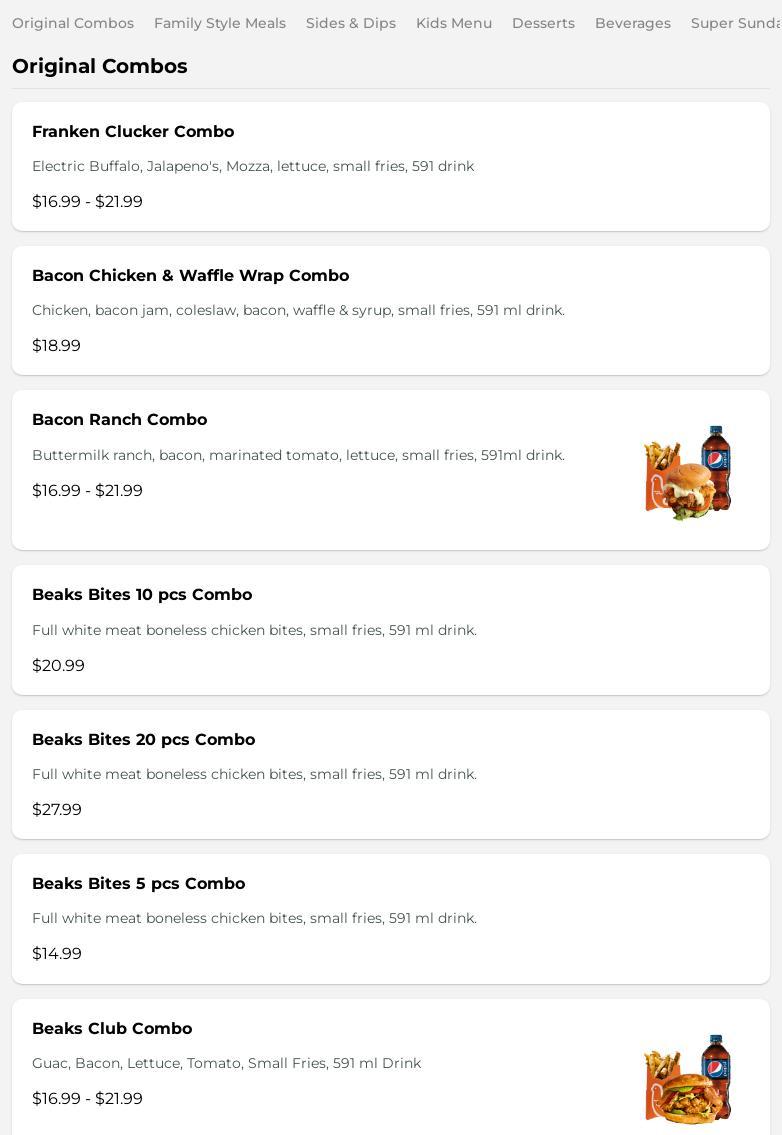
Task: Switch to Family Style Meals tab
Action: pos(220,23)
